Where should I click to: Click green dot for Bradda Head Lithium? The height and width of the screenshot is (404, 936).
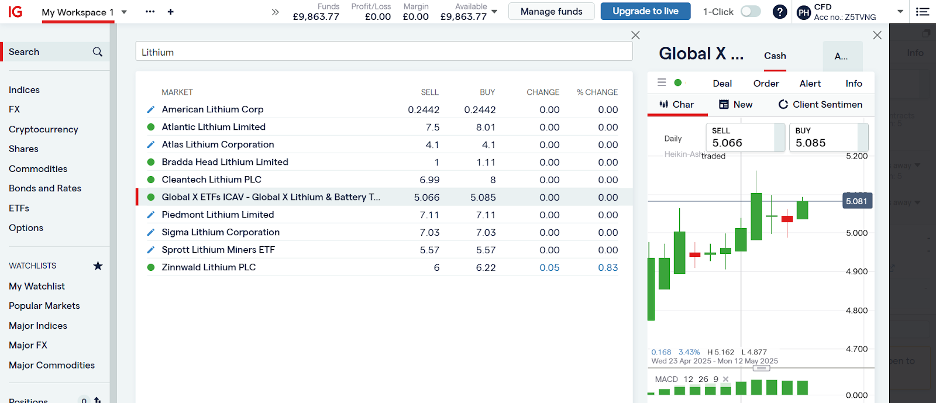point(150,162)
